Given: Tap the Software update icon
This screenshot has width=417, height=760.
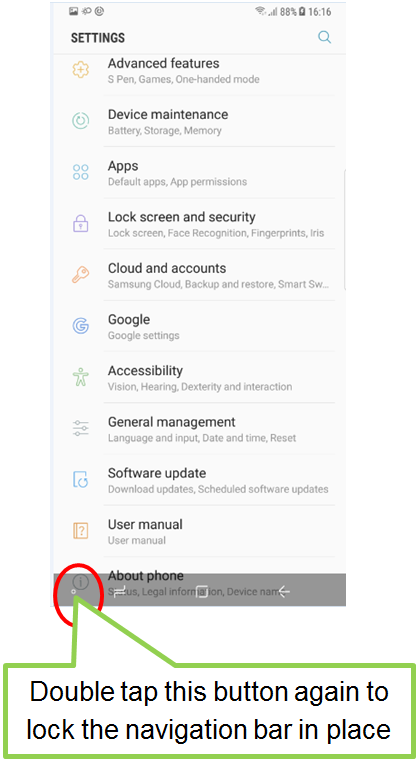Looking at the screenshot, I should pos(80,479).
